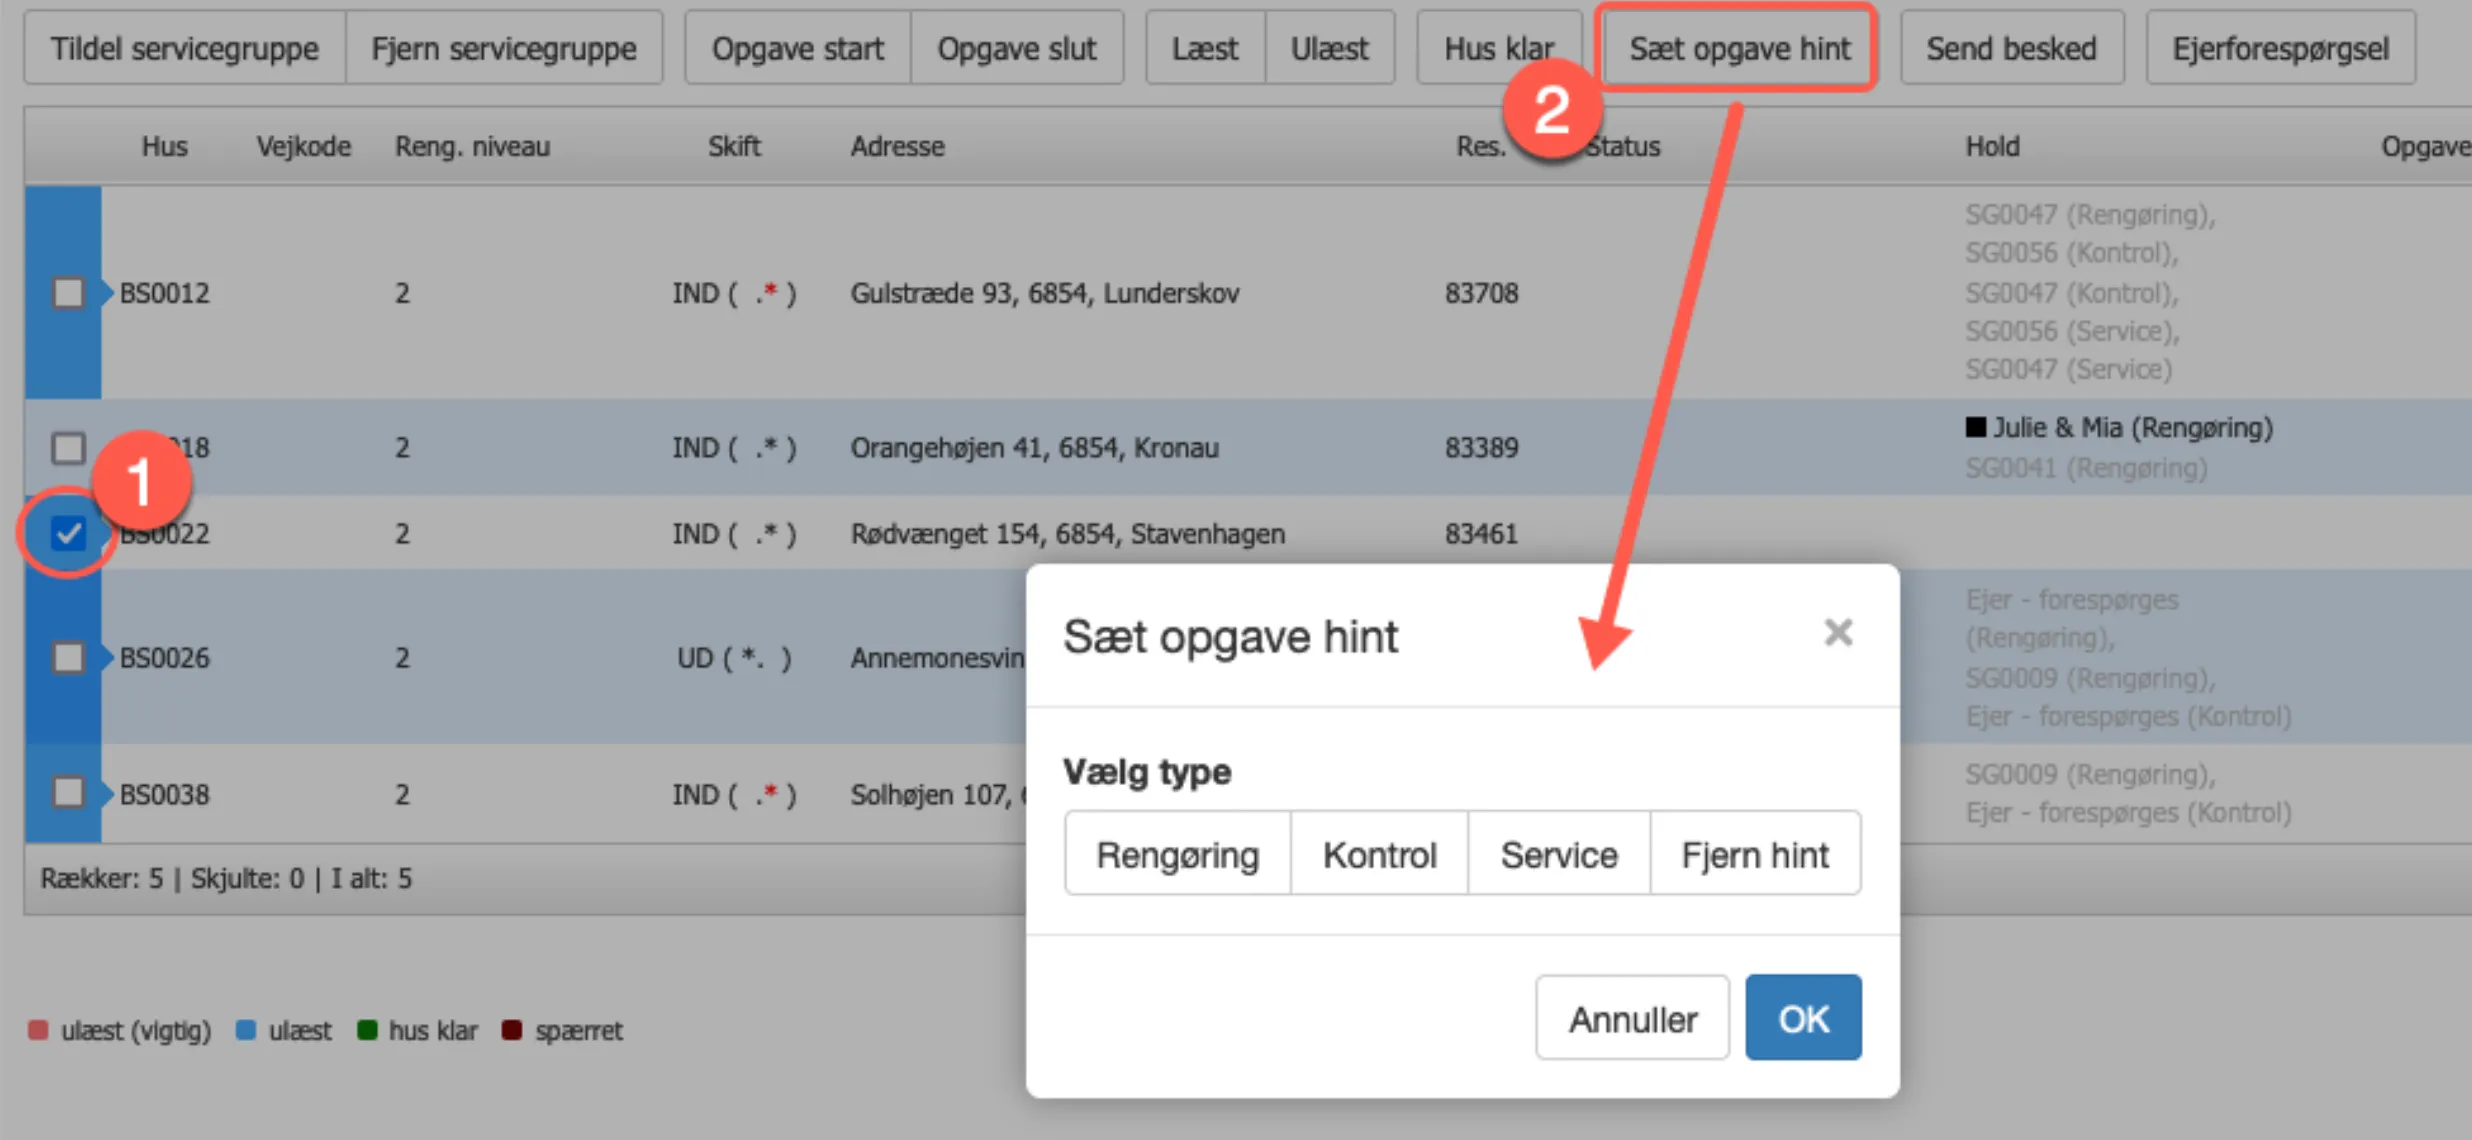Click the Opgave slut button
Viewport: 2472px width, 1140px height.
click(x=1016, y=48)
